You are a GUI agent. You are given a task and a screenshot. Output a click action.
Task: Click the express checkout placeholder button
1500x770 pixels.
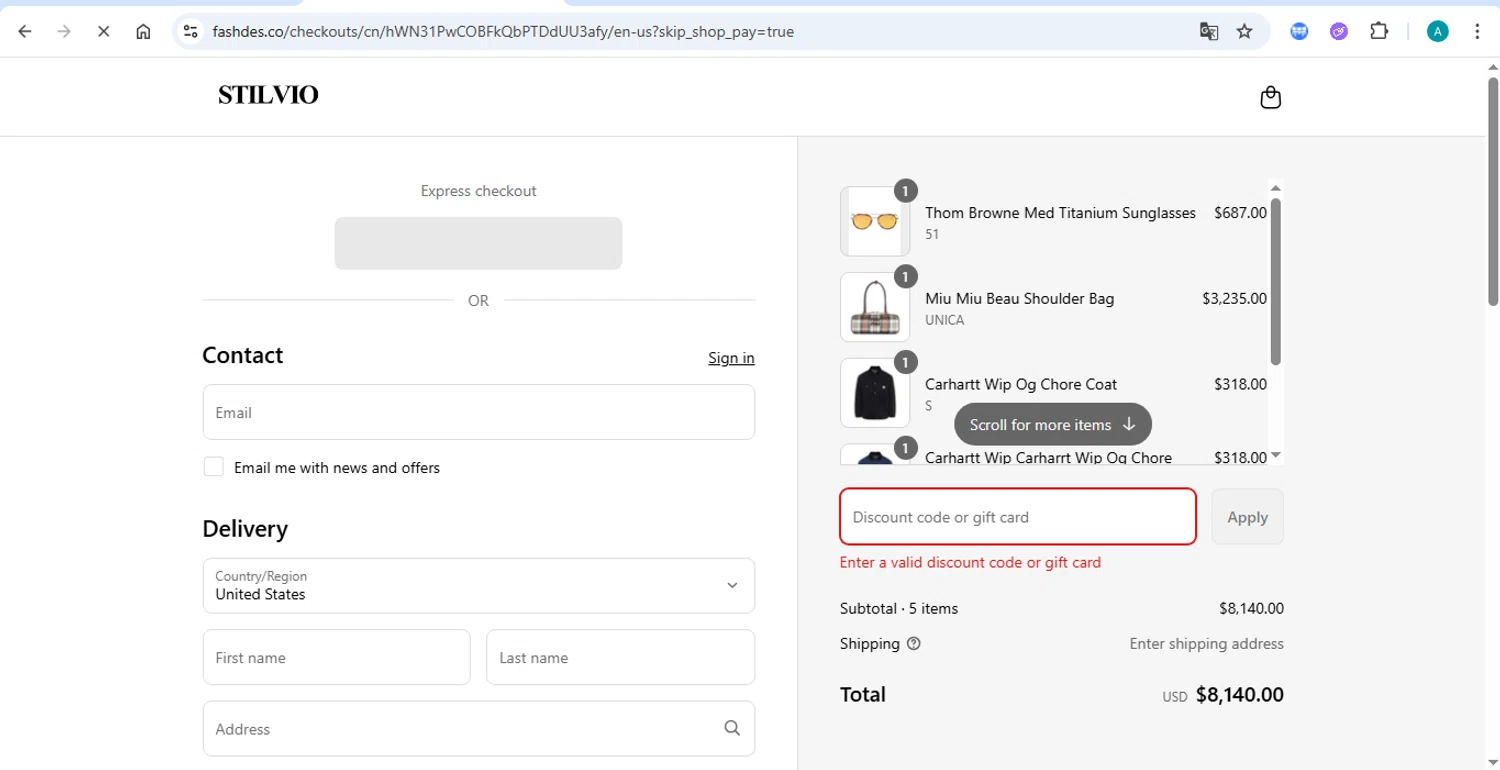[x=478, y=243]
